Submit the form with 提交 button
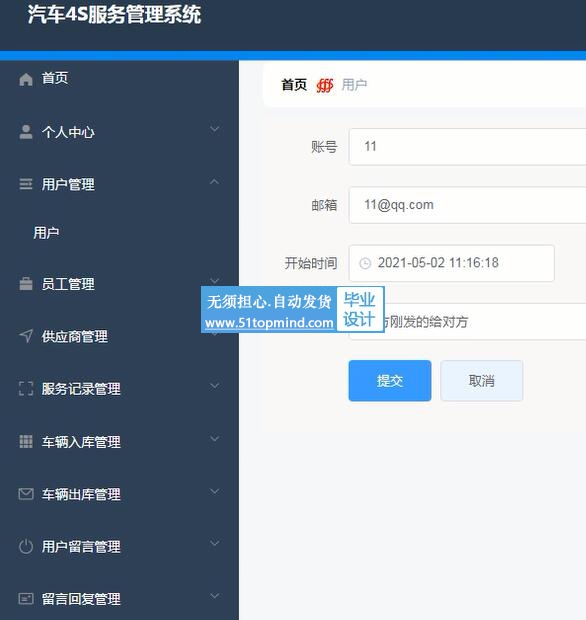The width and height of the screenshot is (586, 620). pos(390,381)
